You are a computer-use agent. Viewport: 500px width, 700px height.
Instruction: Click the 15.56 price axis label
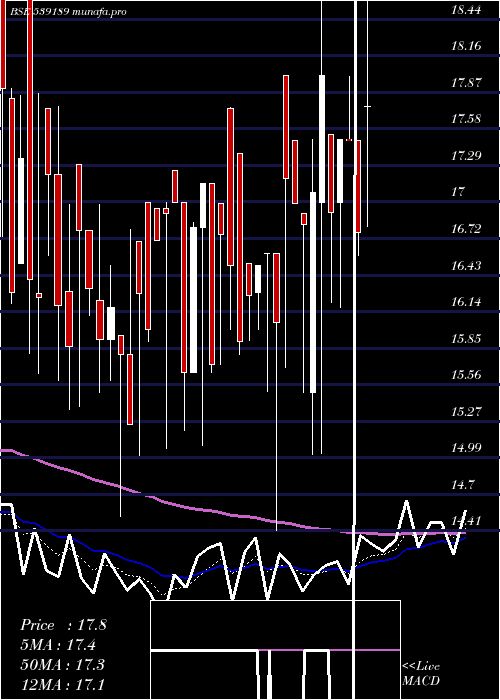tap(466, 375)
